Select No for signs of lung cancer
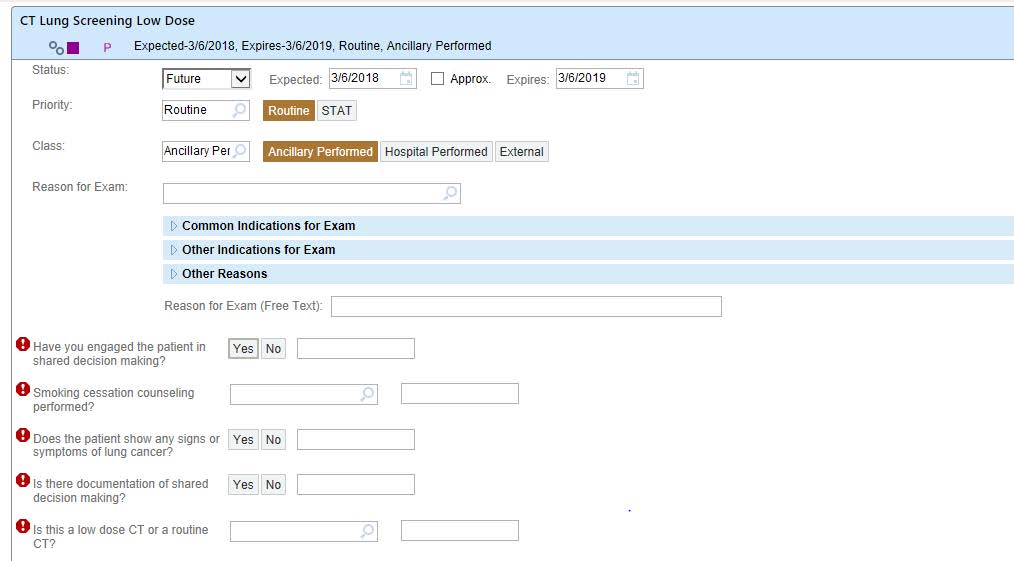Image resolution: width=1014 pixels, height=561 pixels. click(274, 439)
